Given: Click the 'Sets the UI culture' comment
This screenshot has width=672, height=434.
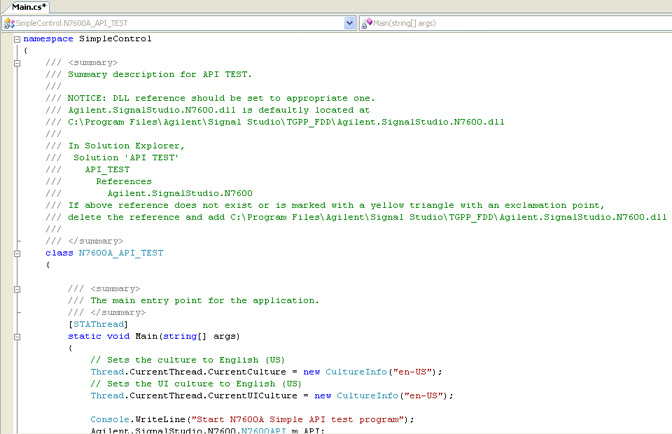Looking at the screenshot, I should (x=196, y=384).
